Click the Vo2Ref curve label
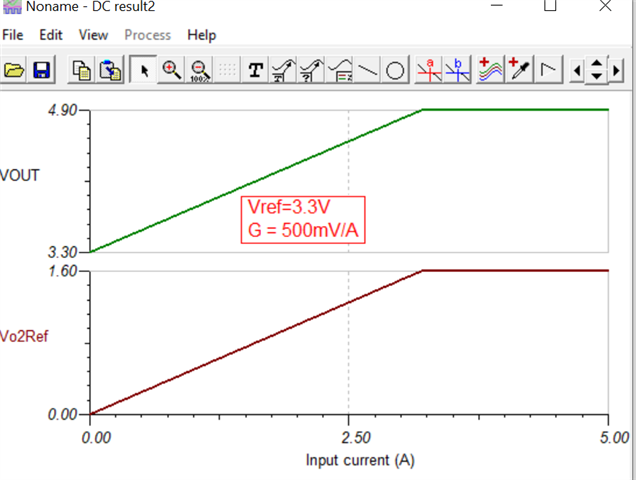Viewport: 636px width, 480px height. [24, 336]
